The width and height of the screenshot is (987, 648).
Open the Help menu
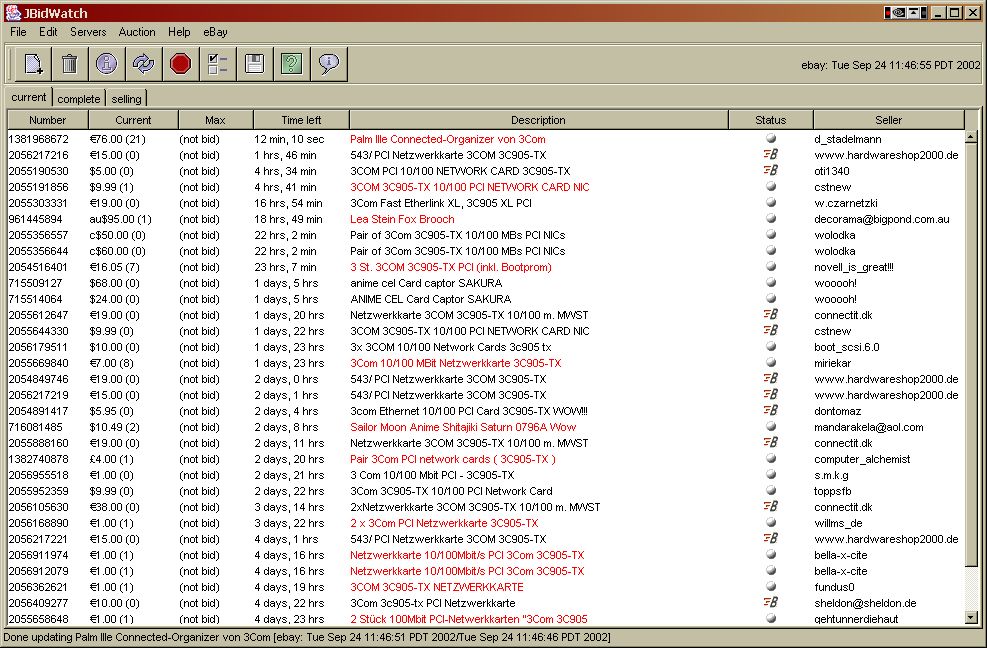click(x=179, y=31)
